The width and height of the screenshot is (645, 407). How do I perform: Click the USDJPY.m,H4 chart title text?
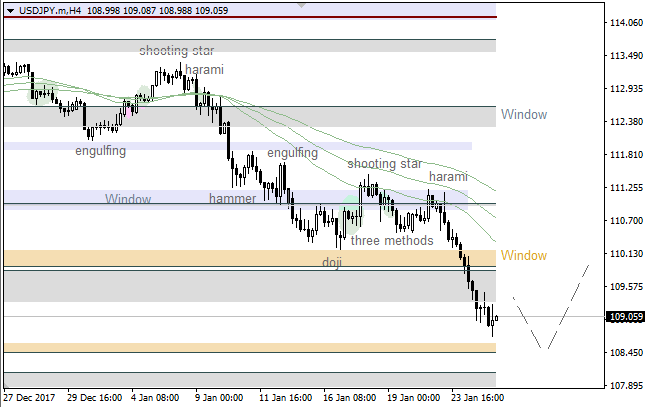[48, 9]
